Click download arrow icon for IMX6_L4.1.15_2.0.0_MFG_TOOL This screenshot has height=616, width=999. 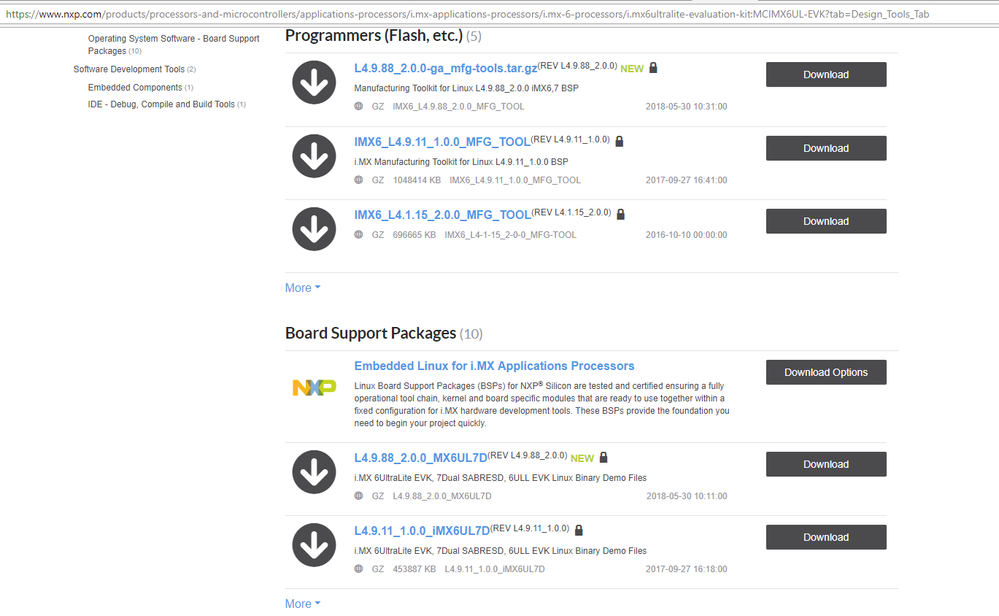pos(314,229)
